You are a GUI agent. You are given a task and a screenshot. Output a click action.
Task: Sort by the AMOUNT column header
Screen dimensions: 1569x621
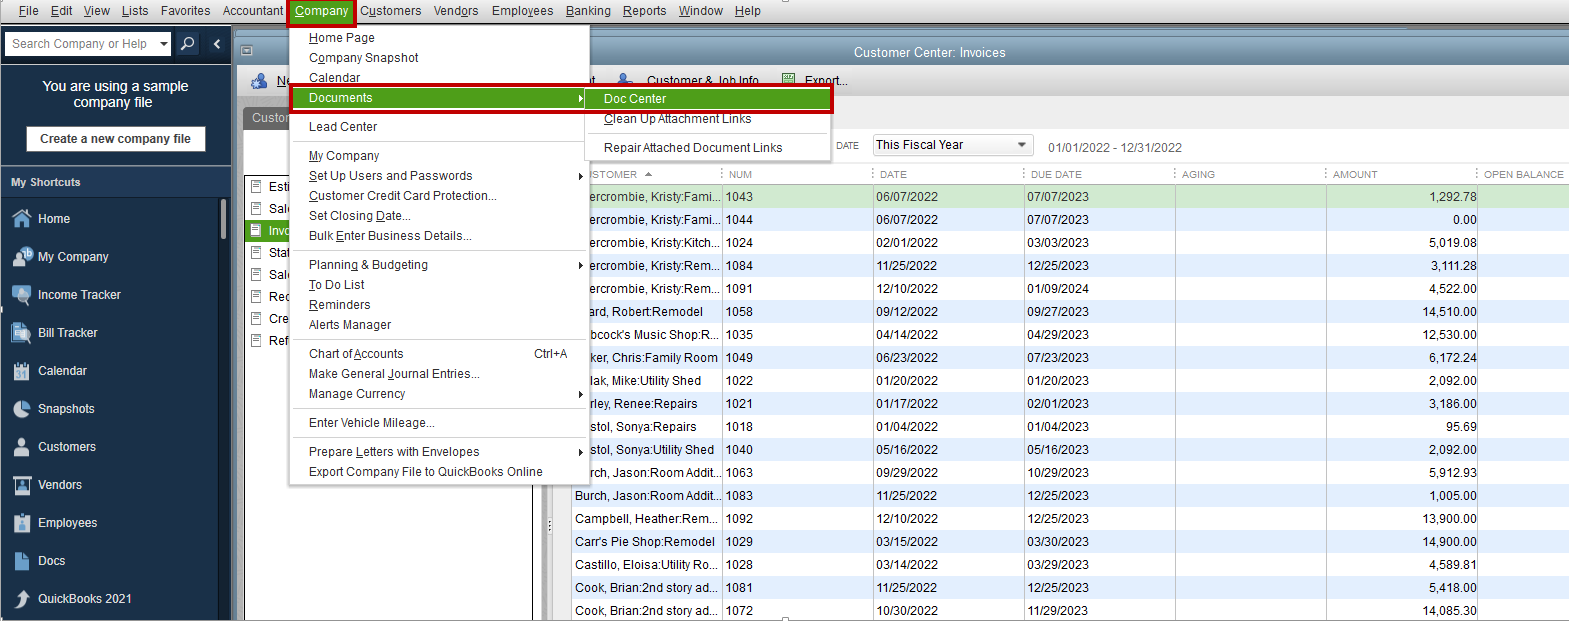(x=1355, y=174)
